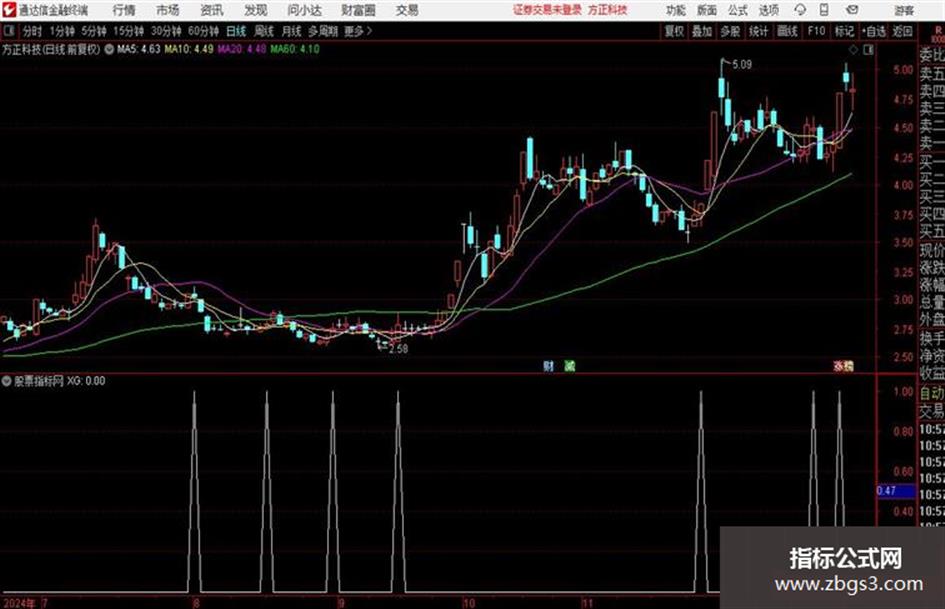The height and width of the screenshot is (609, 945).
Task: Click the 叠加 overlay toolbar button
Action: (x=702, y=31)
